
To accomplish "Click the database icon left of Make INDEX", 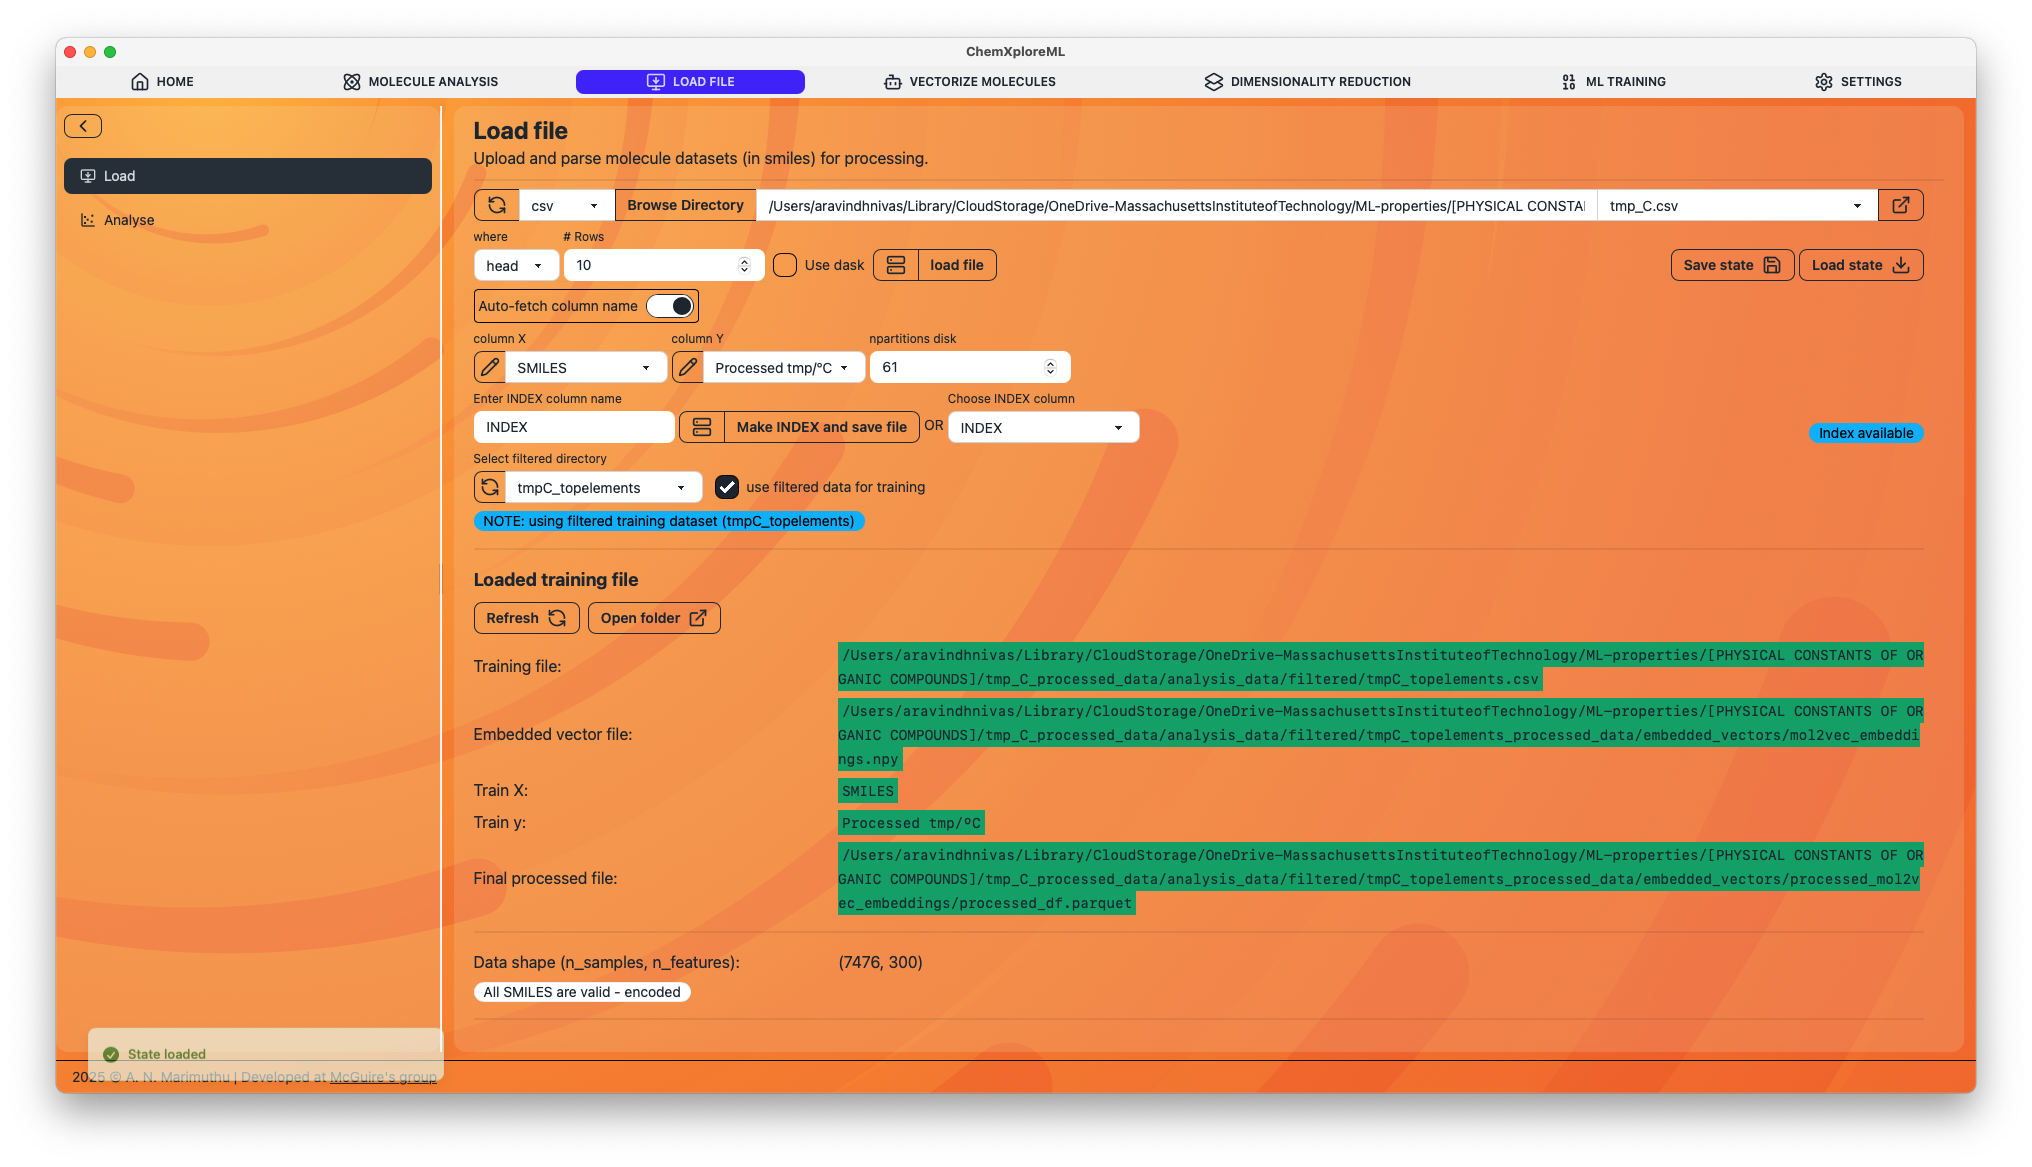I will pyautogui.click(x=702, y=427).
